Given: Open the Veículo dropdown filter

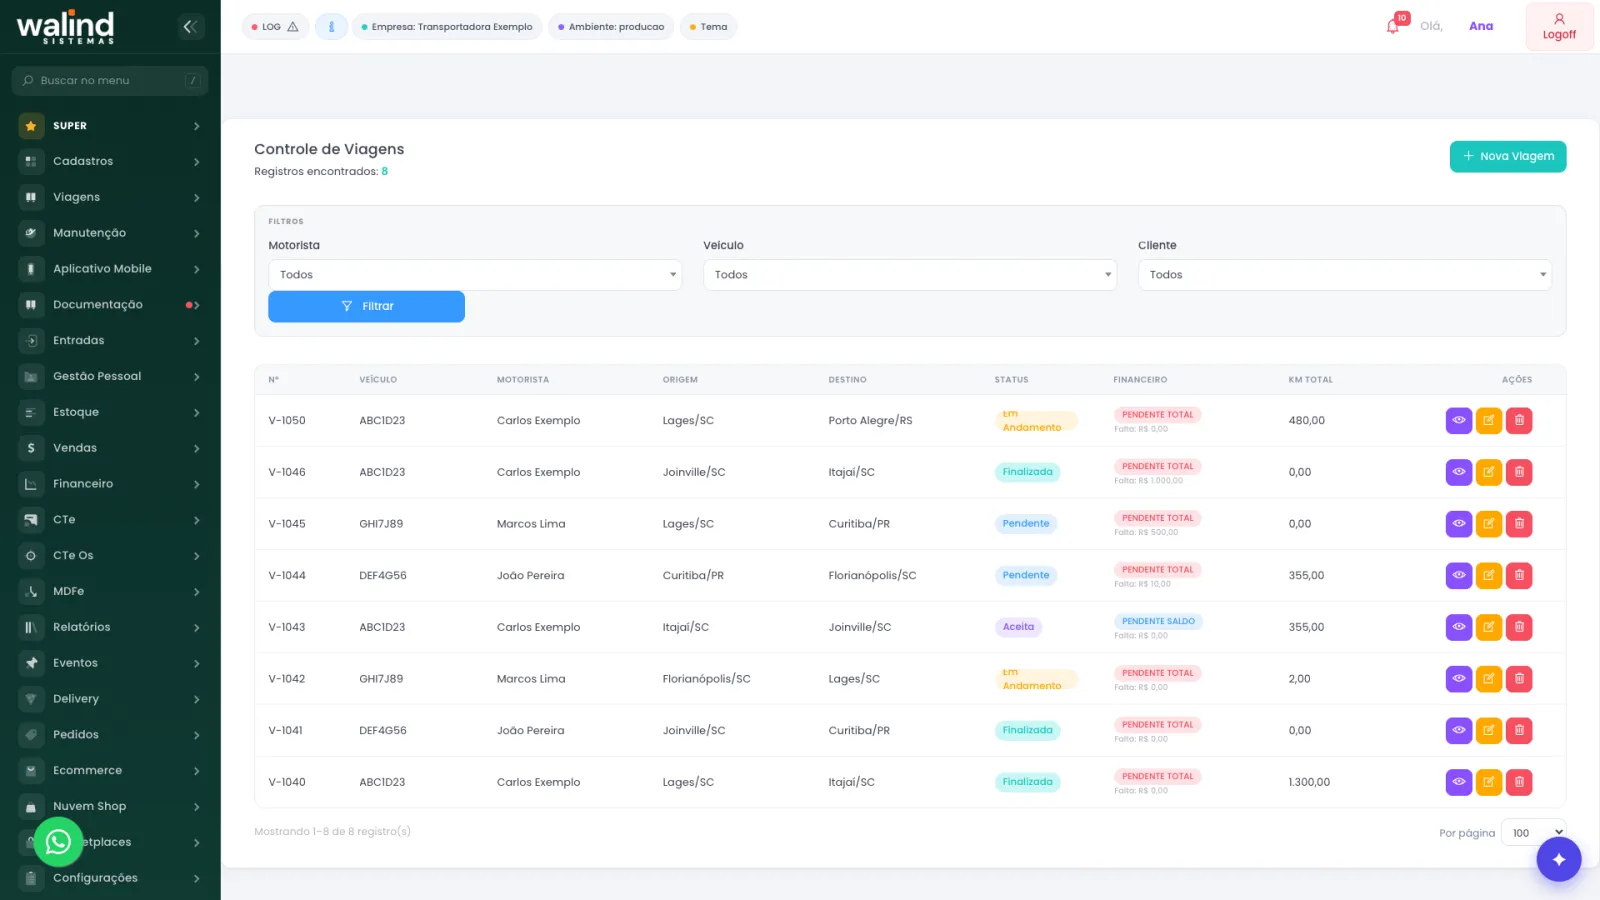Looking at the screenshot, I should pyautogui.click(x=910, y=275).
